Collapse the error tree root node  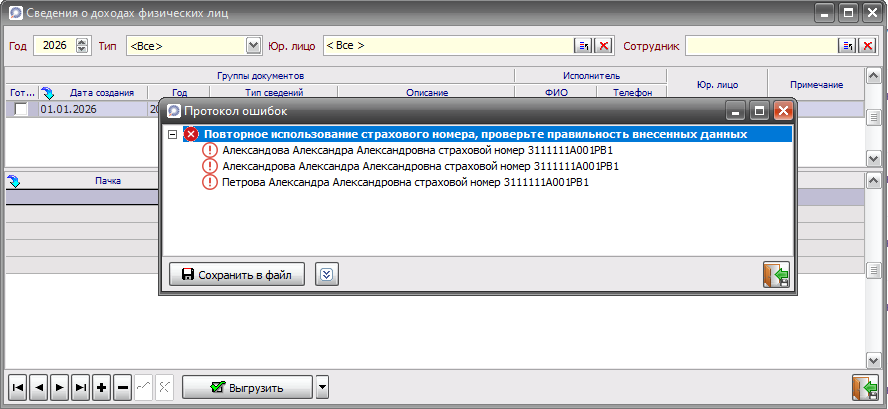coord(173,134)
